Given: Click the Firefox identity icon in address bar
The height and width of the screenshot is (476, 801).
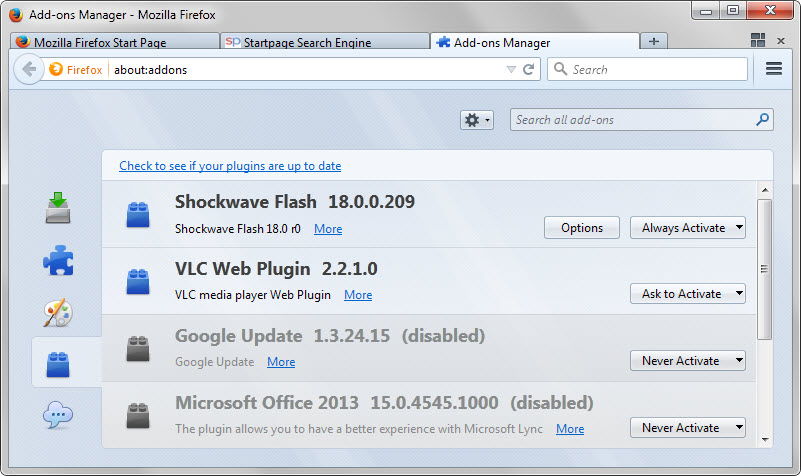Looking at the screenshot, I should [56, 69].
